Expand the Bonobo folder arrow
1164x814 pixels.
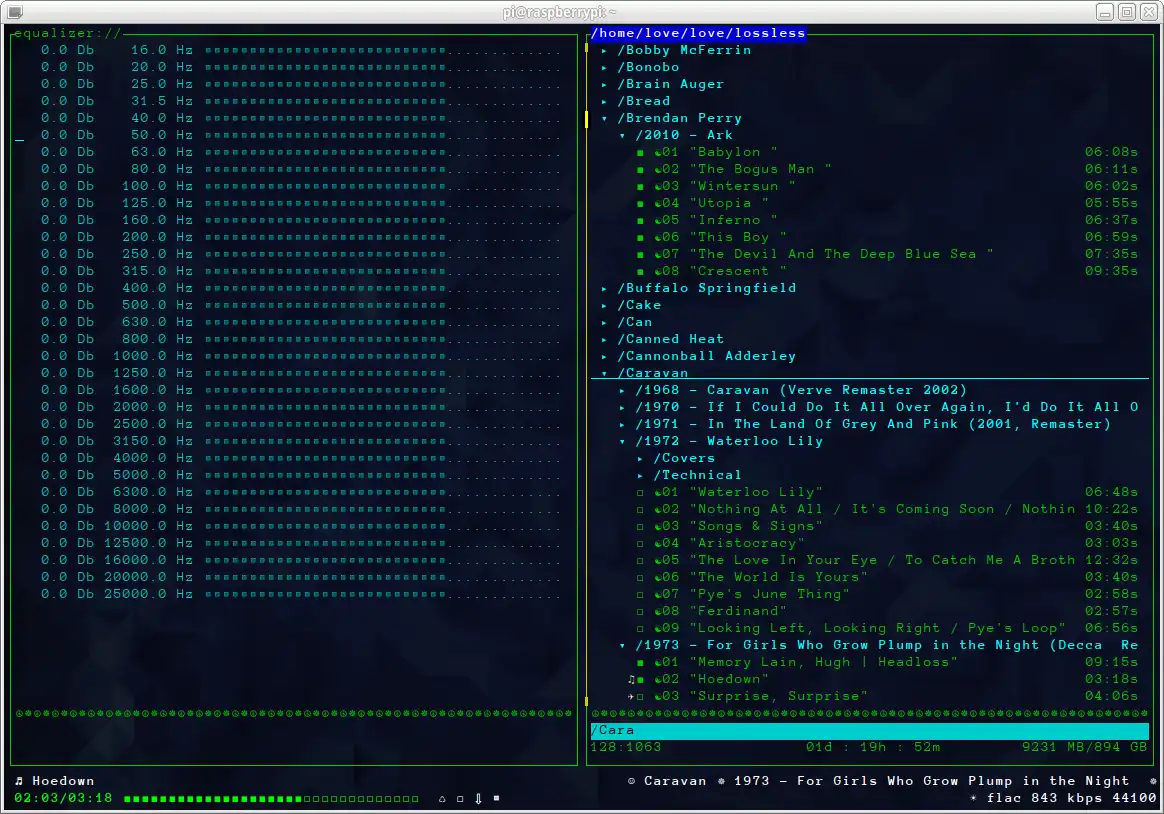pyautogui.click(x=604, y=68)
